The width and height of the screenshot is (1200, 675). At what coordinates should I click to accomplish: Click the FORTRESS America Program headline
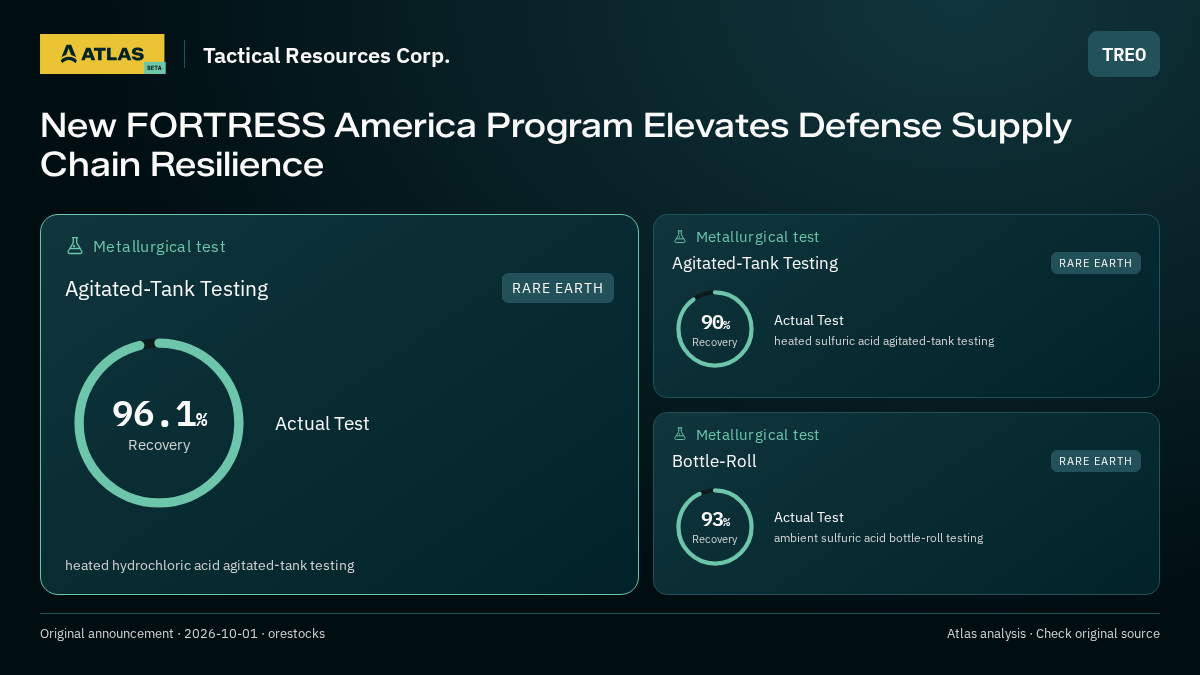pyautogui.click(x=555, y=144)
